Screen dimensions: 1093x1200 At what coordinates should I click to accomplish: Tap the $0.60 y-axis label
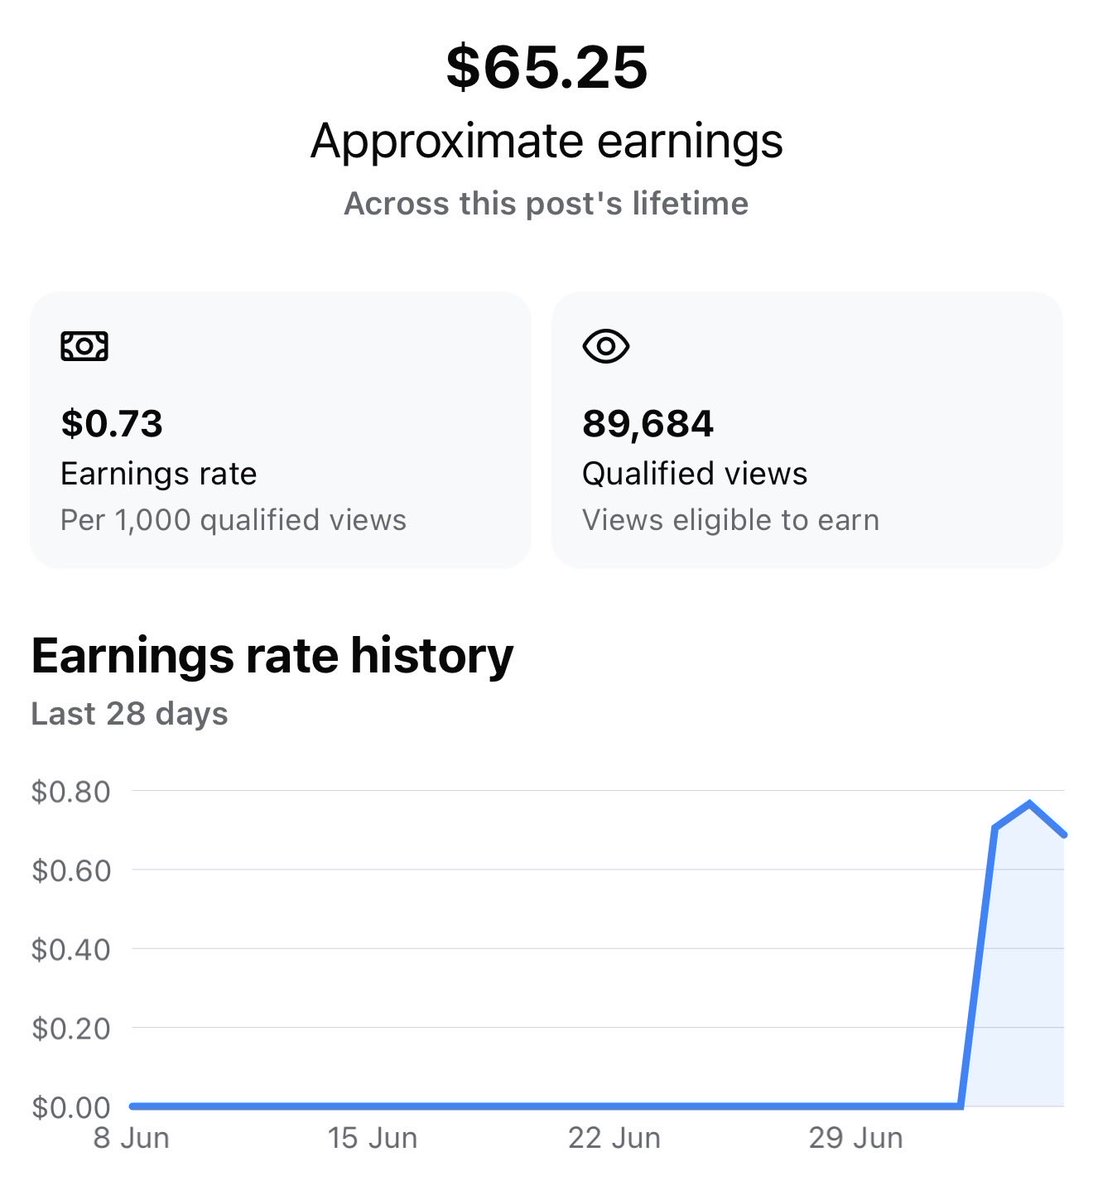click(x=71, y=871)
